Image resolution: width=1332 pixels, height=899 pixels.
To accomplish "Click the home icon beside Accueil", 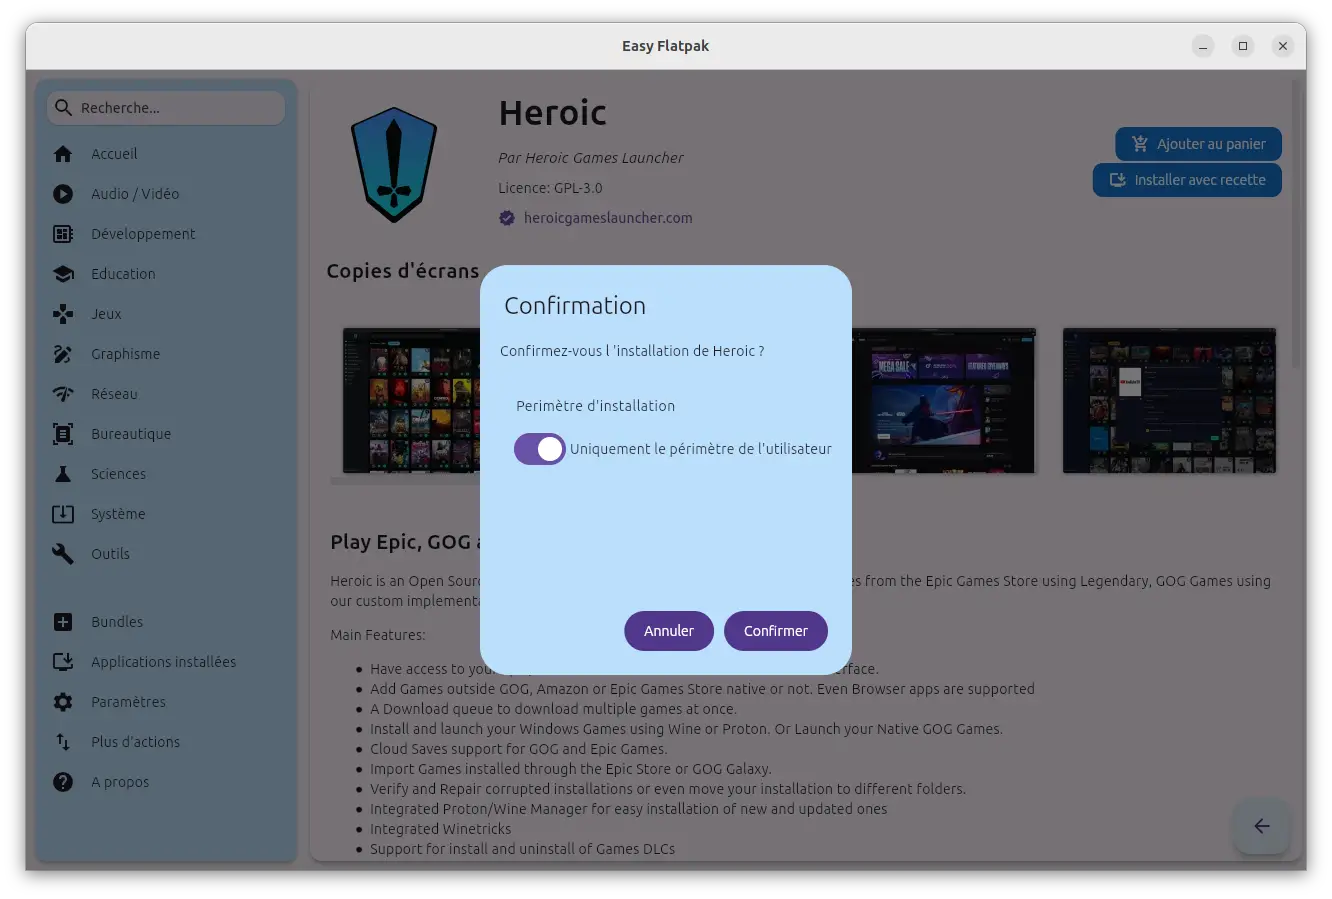I will 63,154.
